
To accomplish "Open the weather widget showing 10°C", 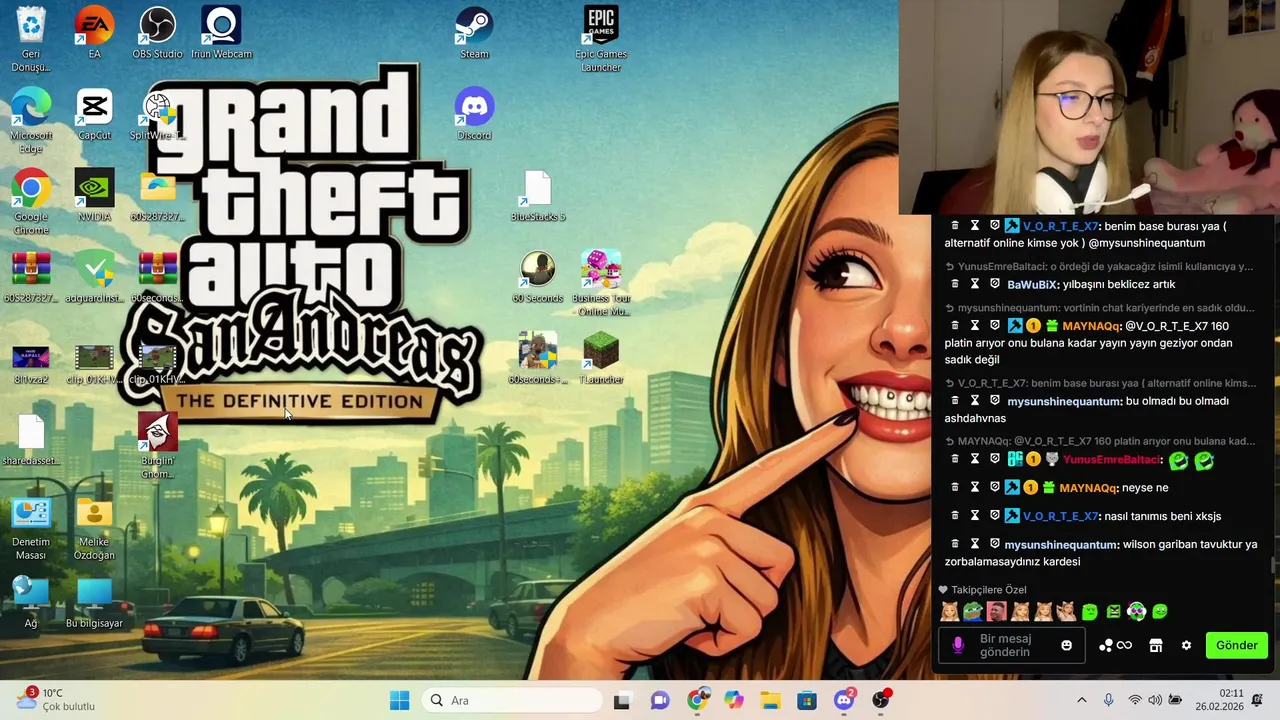I will point(57,699).
